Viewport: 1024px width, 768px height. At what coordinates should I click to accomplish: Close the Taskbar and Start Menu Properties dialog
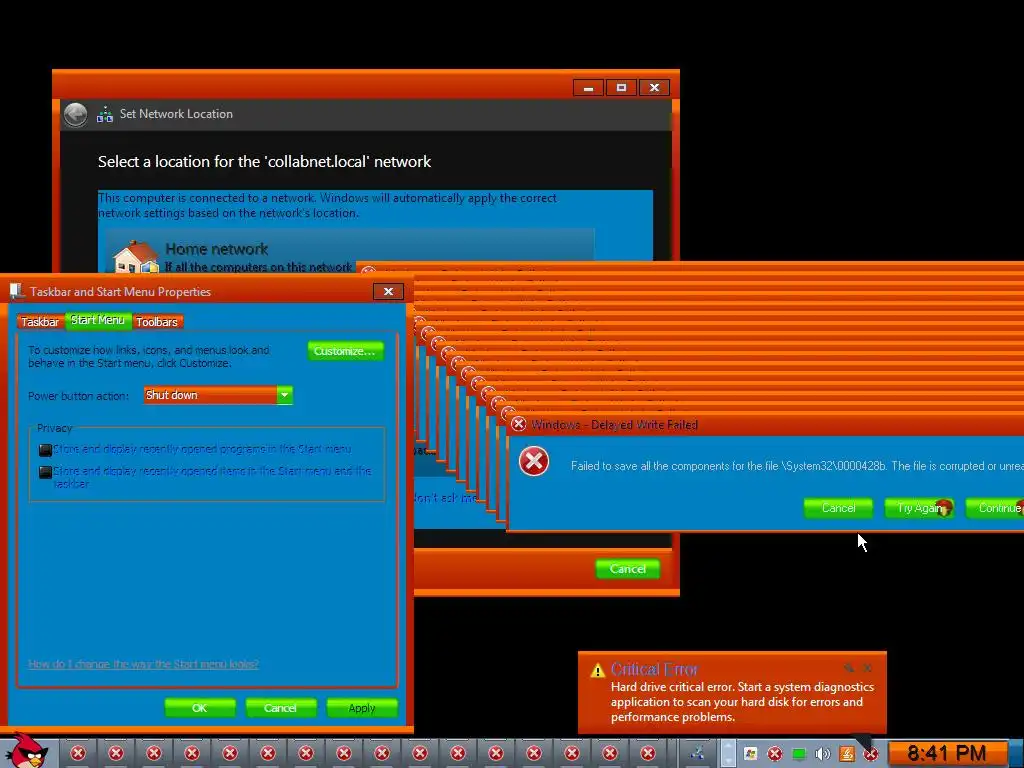[x=388, y=291]
